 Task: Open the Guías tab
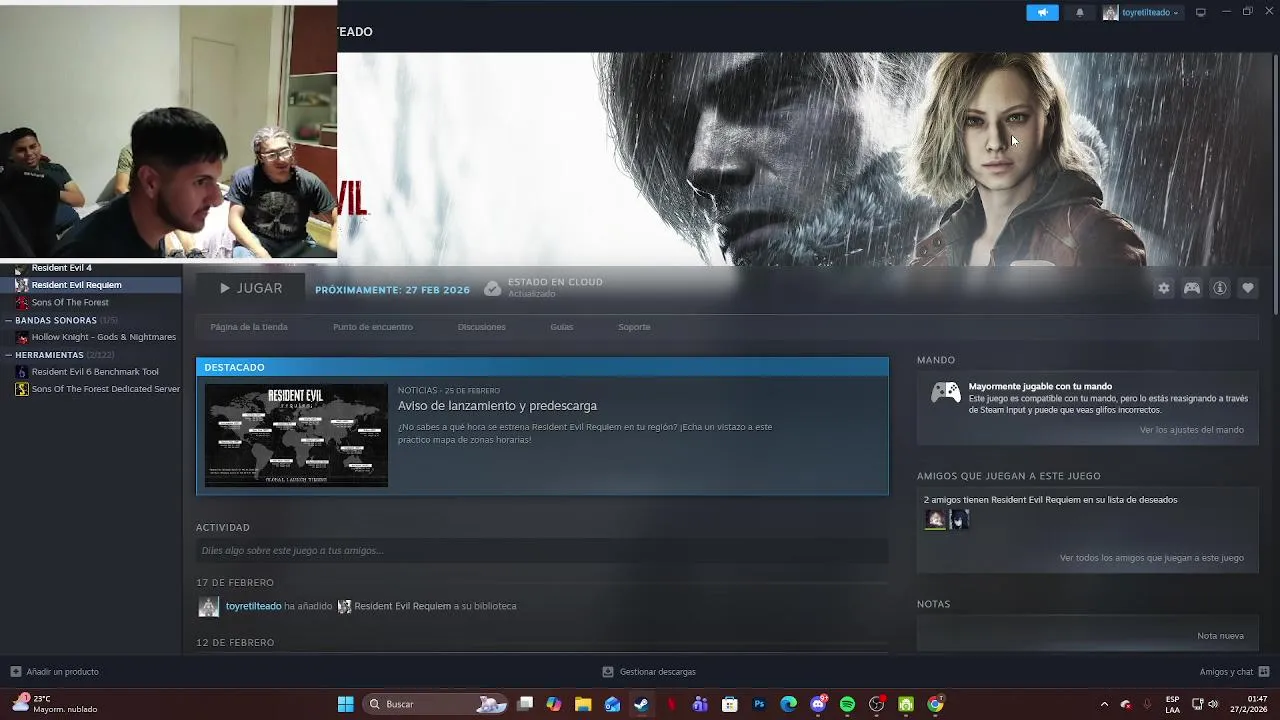[562, 327]
